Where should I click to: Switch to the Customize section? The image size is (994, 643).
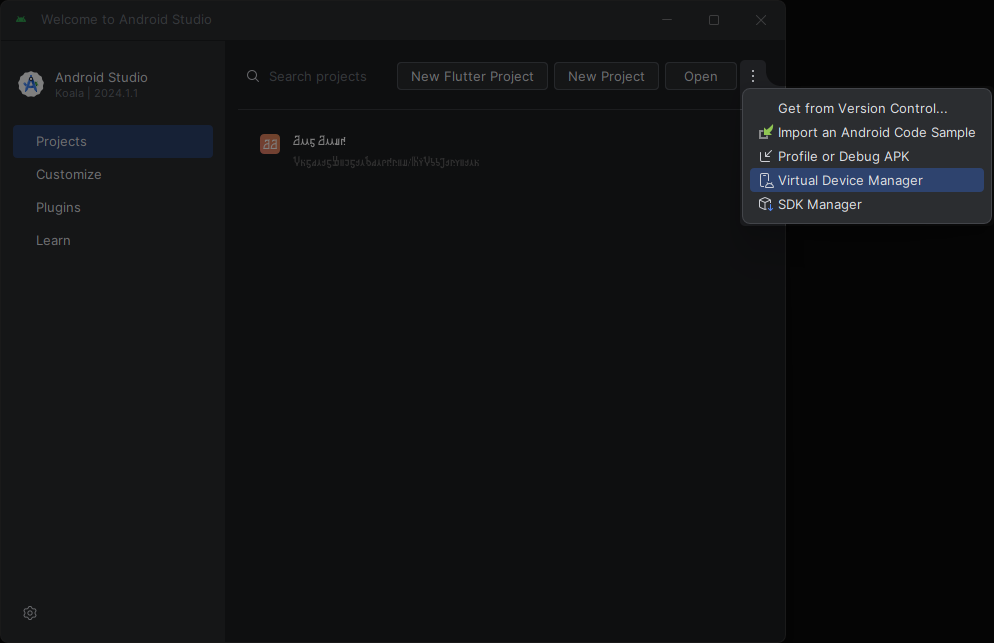(113, 174)
